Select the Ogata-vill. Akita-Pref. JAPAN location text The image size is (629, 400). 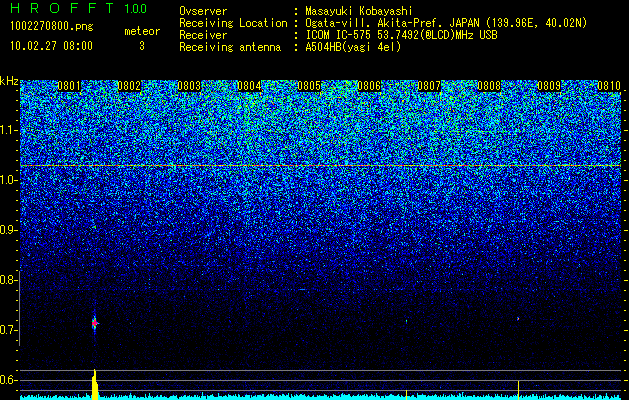click(x=446, y=23)
